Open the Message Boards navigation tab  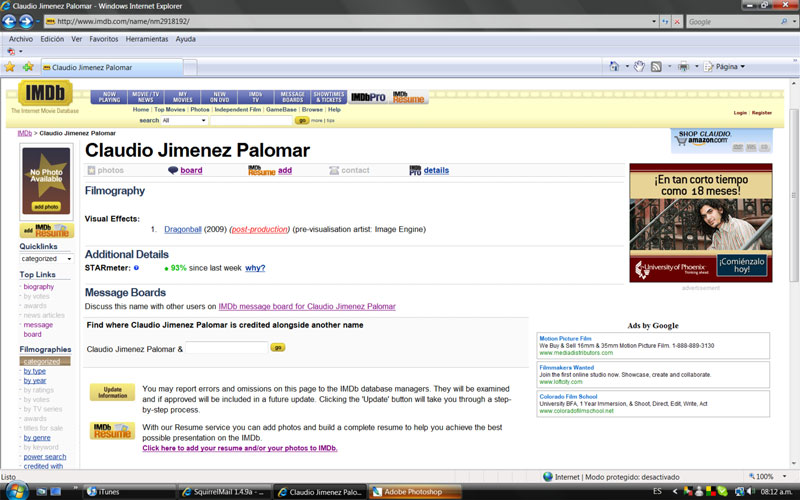point(292,97)
